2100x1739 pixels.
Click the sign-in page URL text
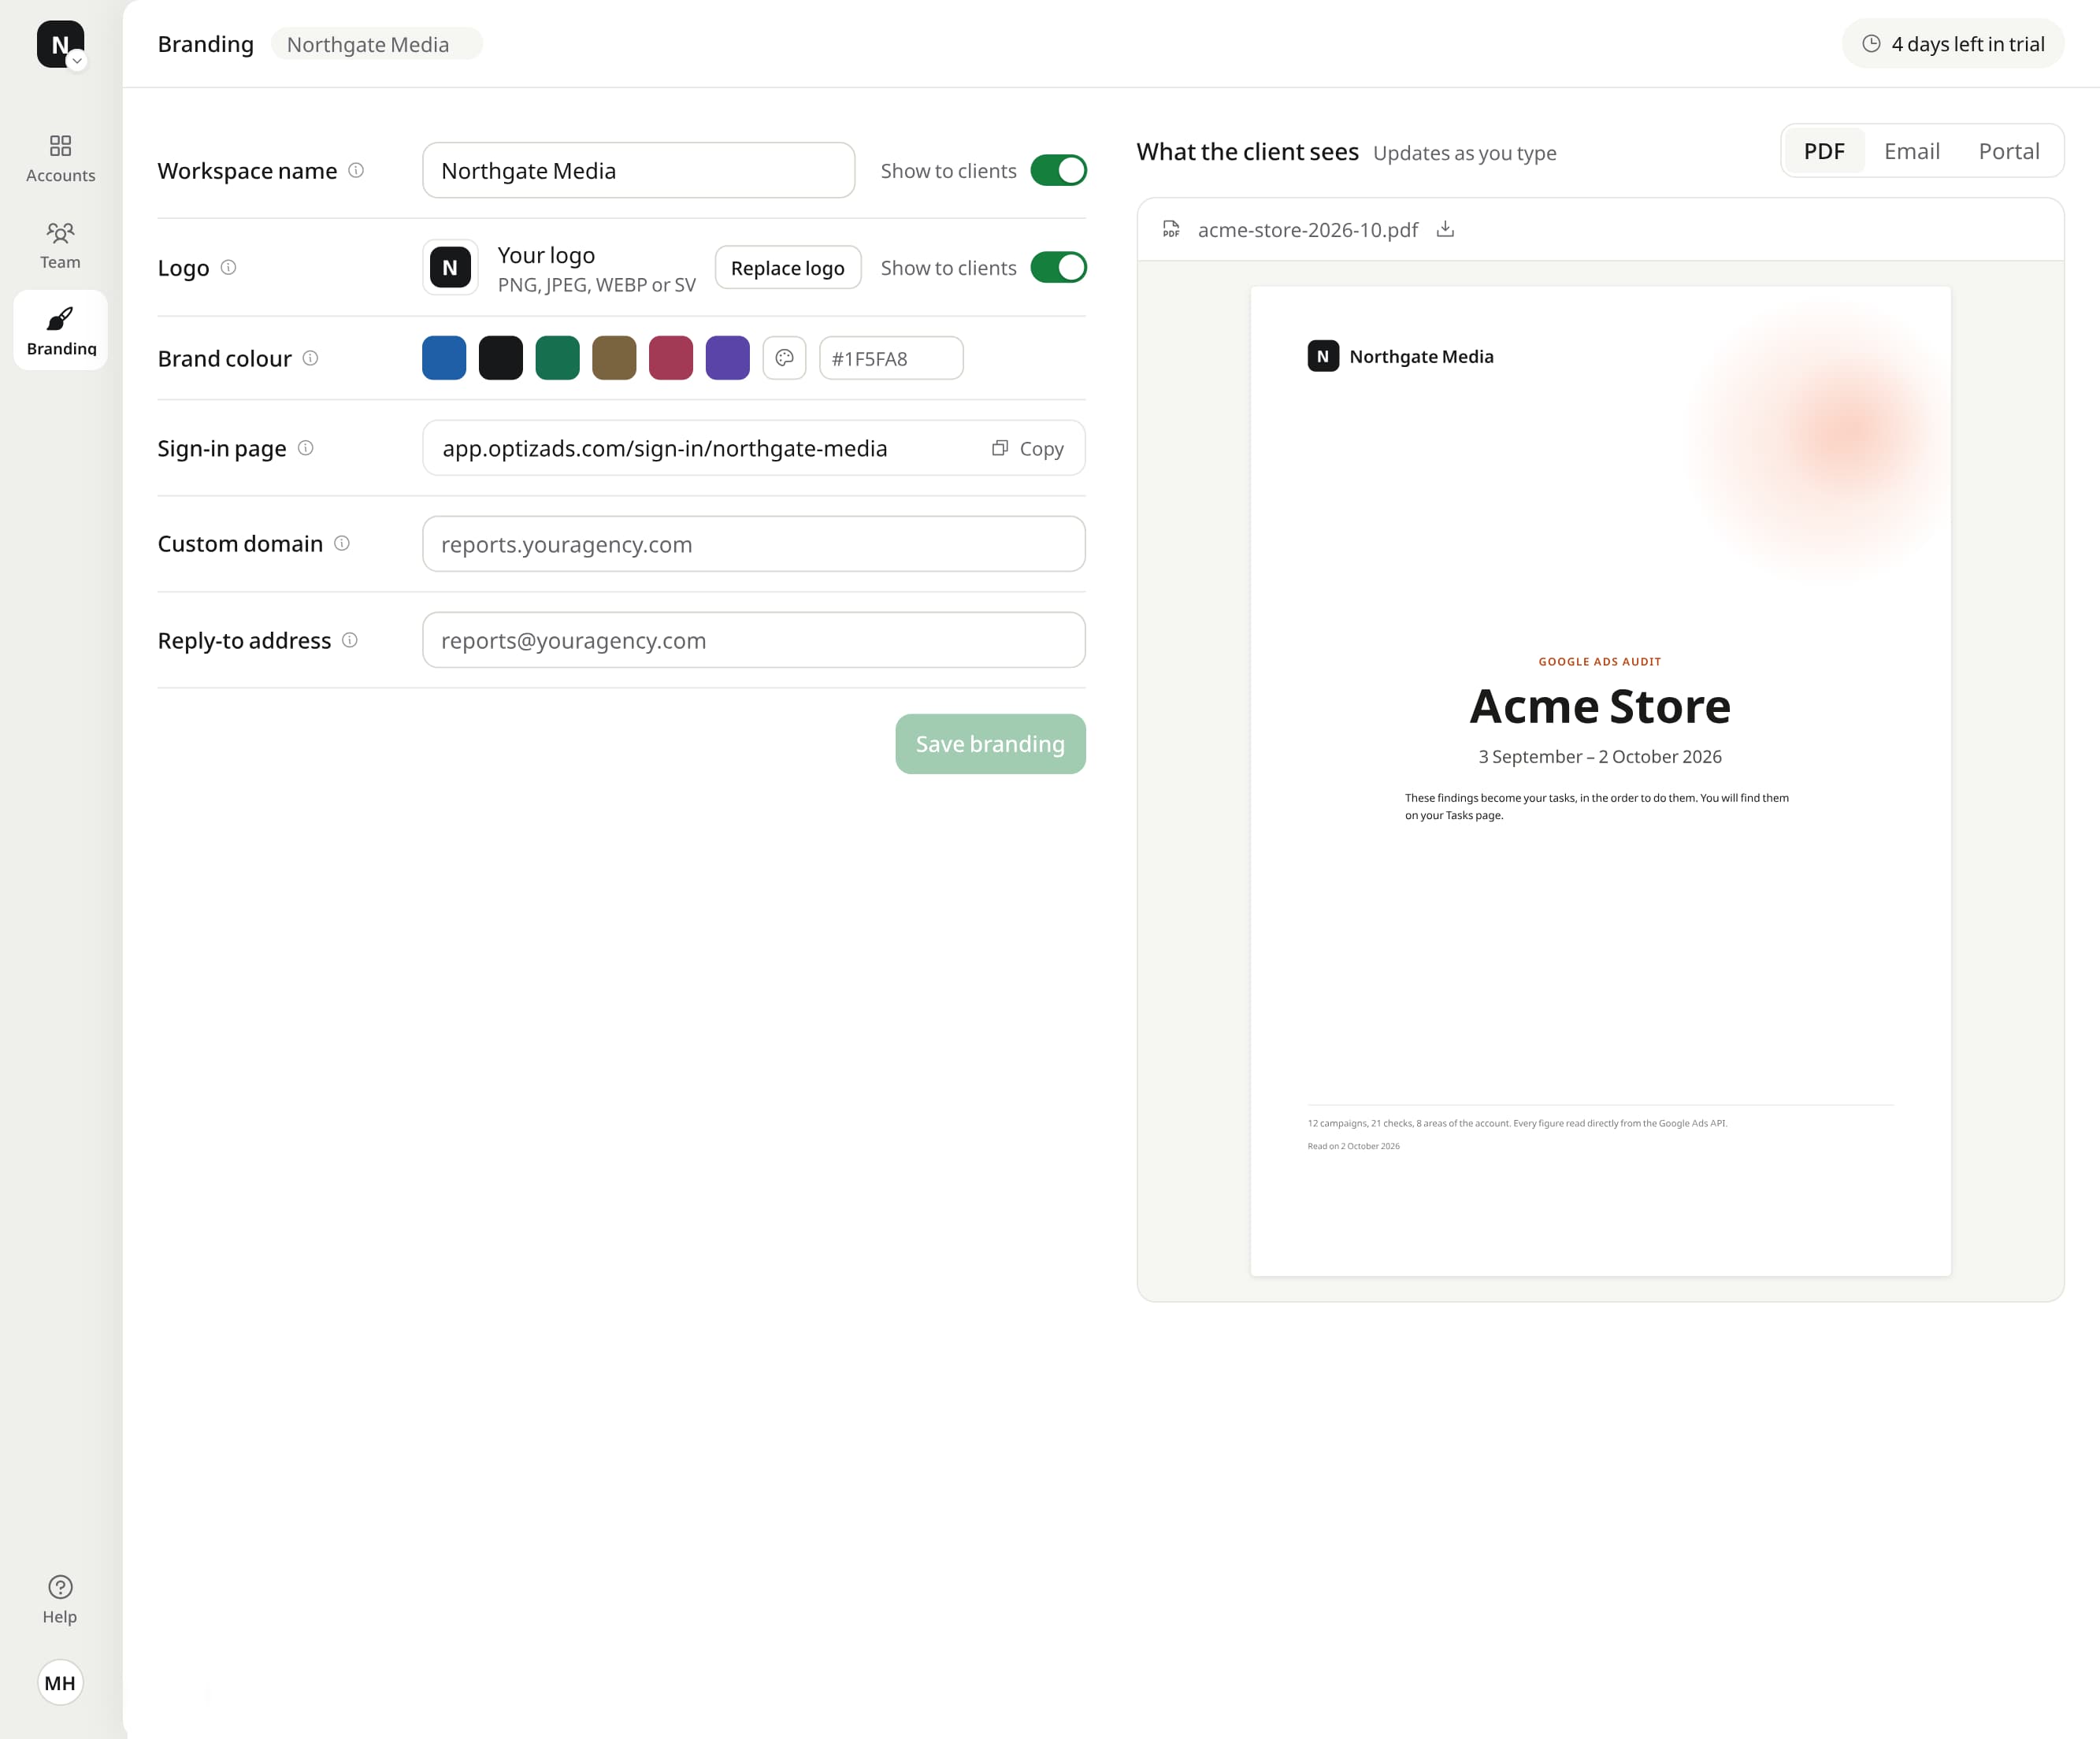click(665, 448)
